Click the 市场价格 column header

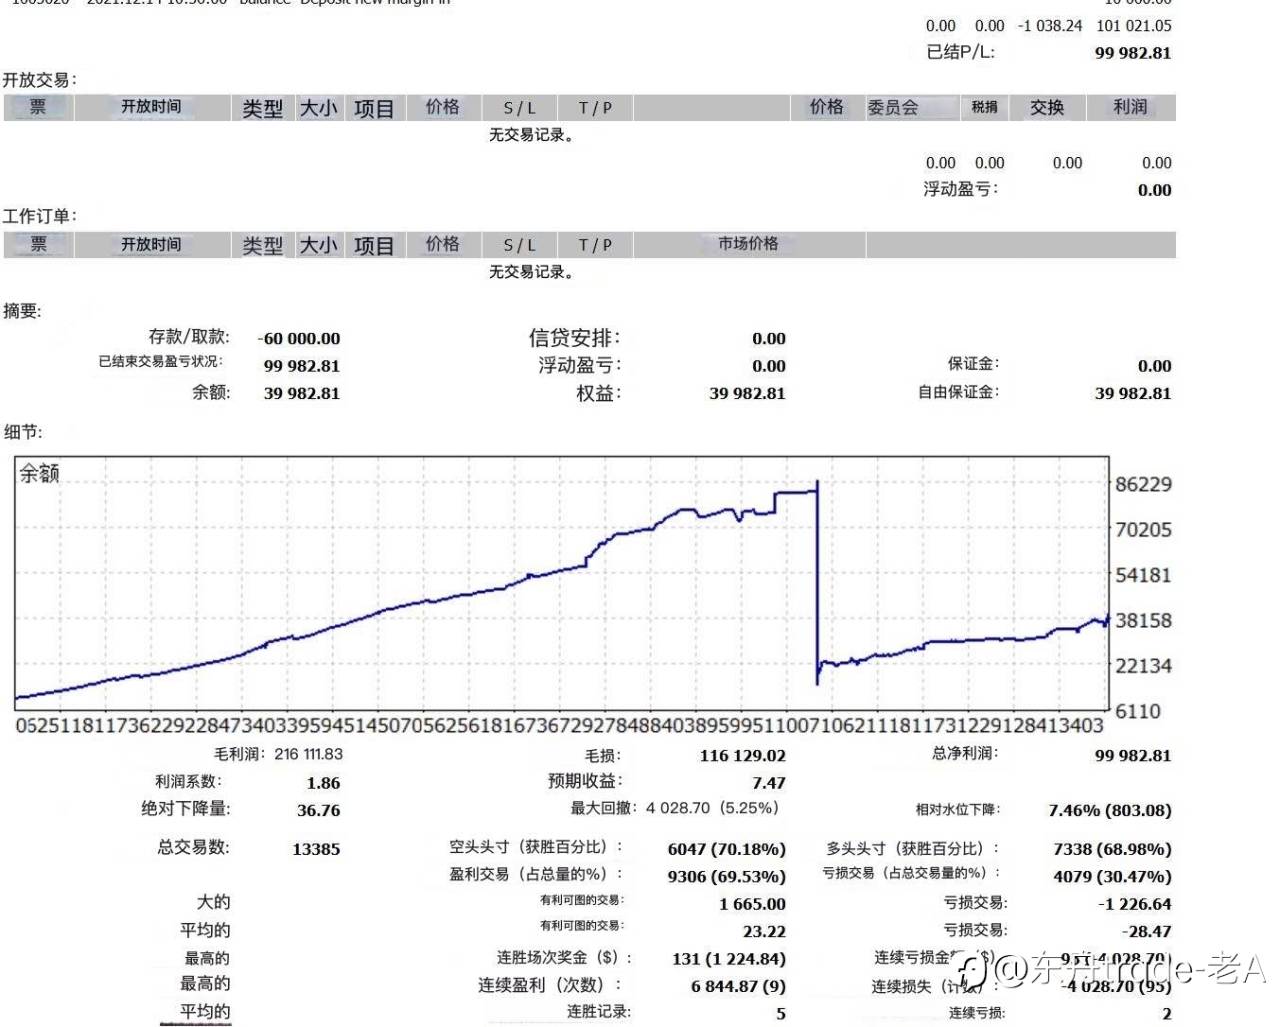748,243
